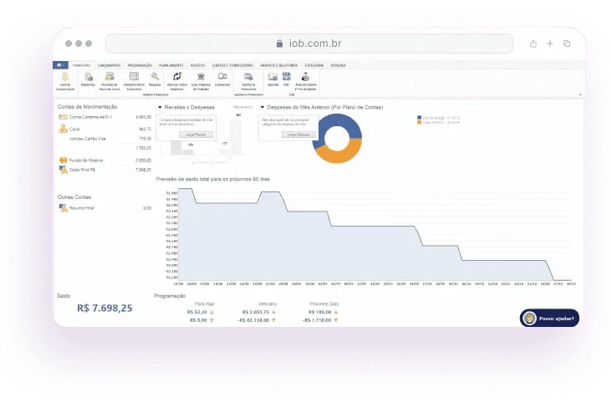Click the up arrow beside R$ 190,00
This screenshot has width=612, height=408.
point(336,312)
